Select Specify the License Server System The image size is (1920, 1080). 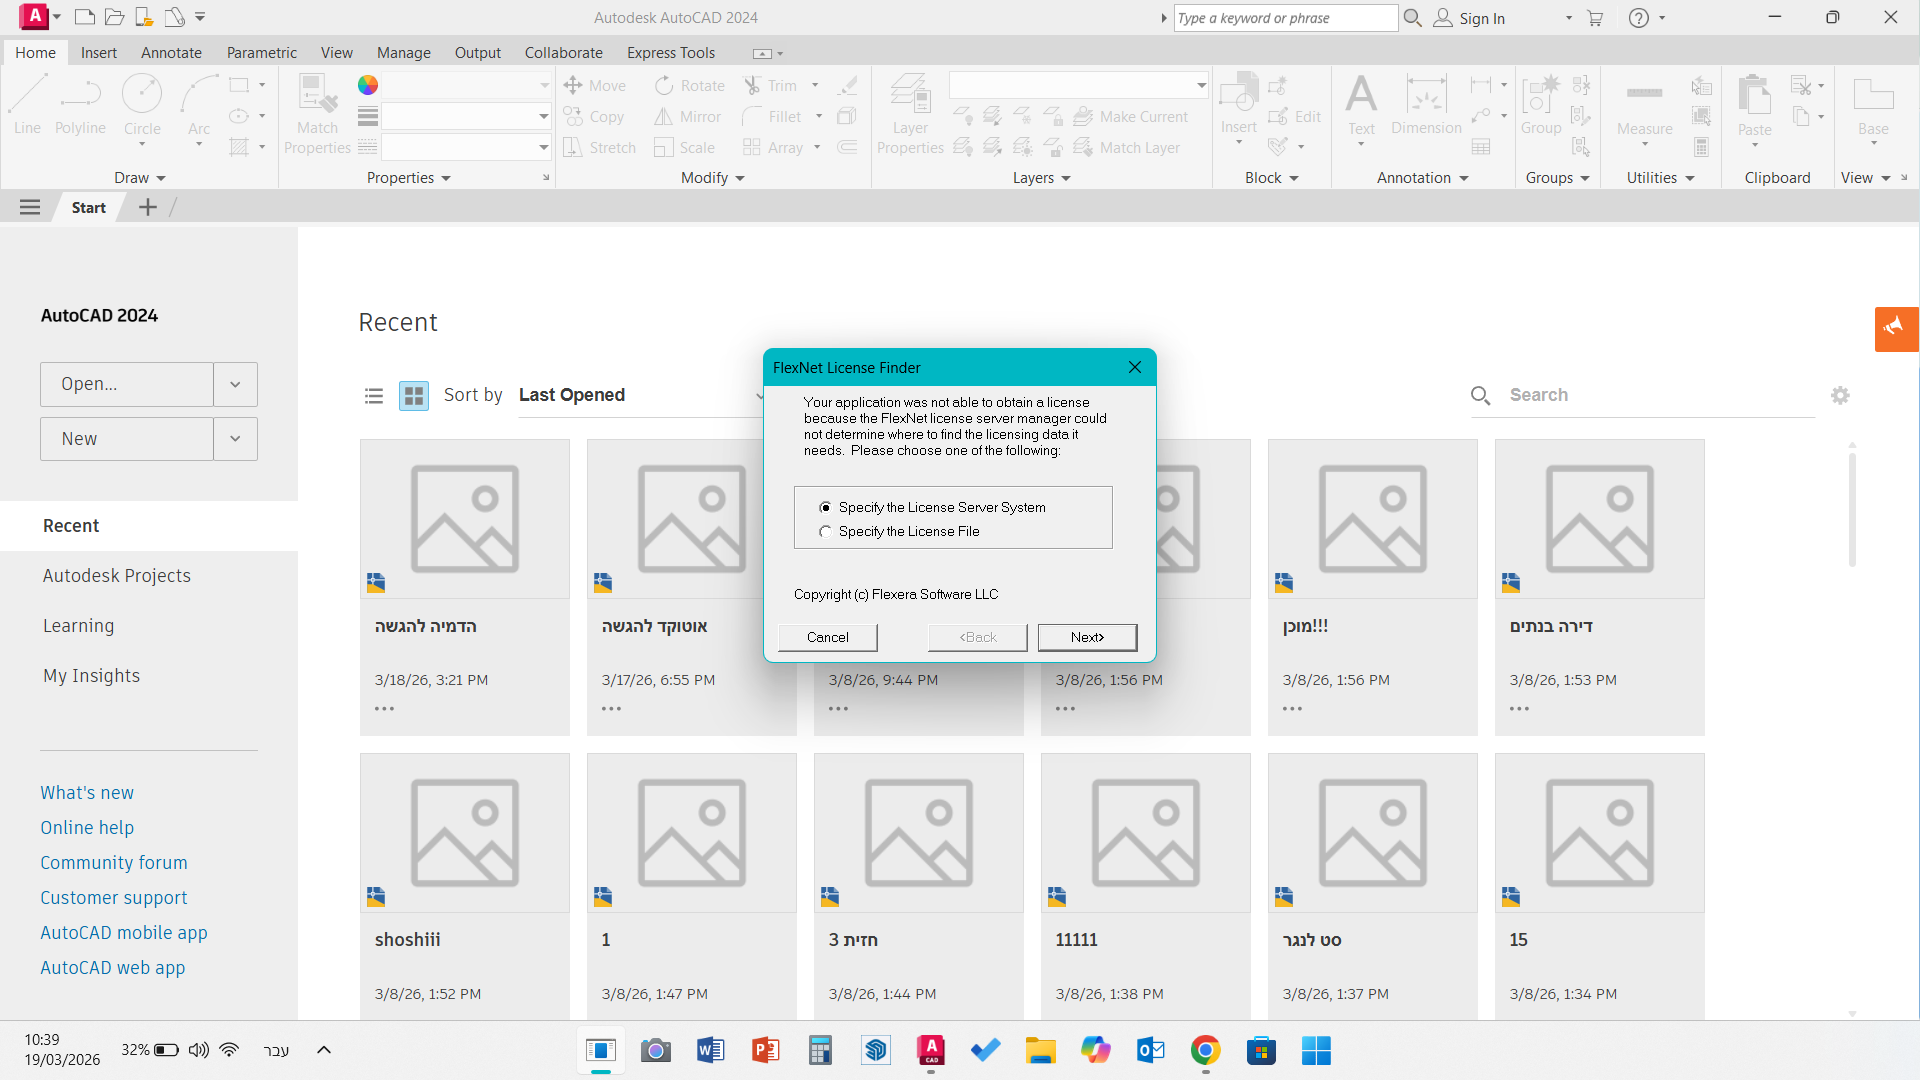point(826,508)
